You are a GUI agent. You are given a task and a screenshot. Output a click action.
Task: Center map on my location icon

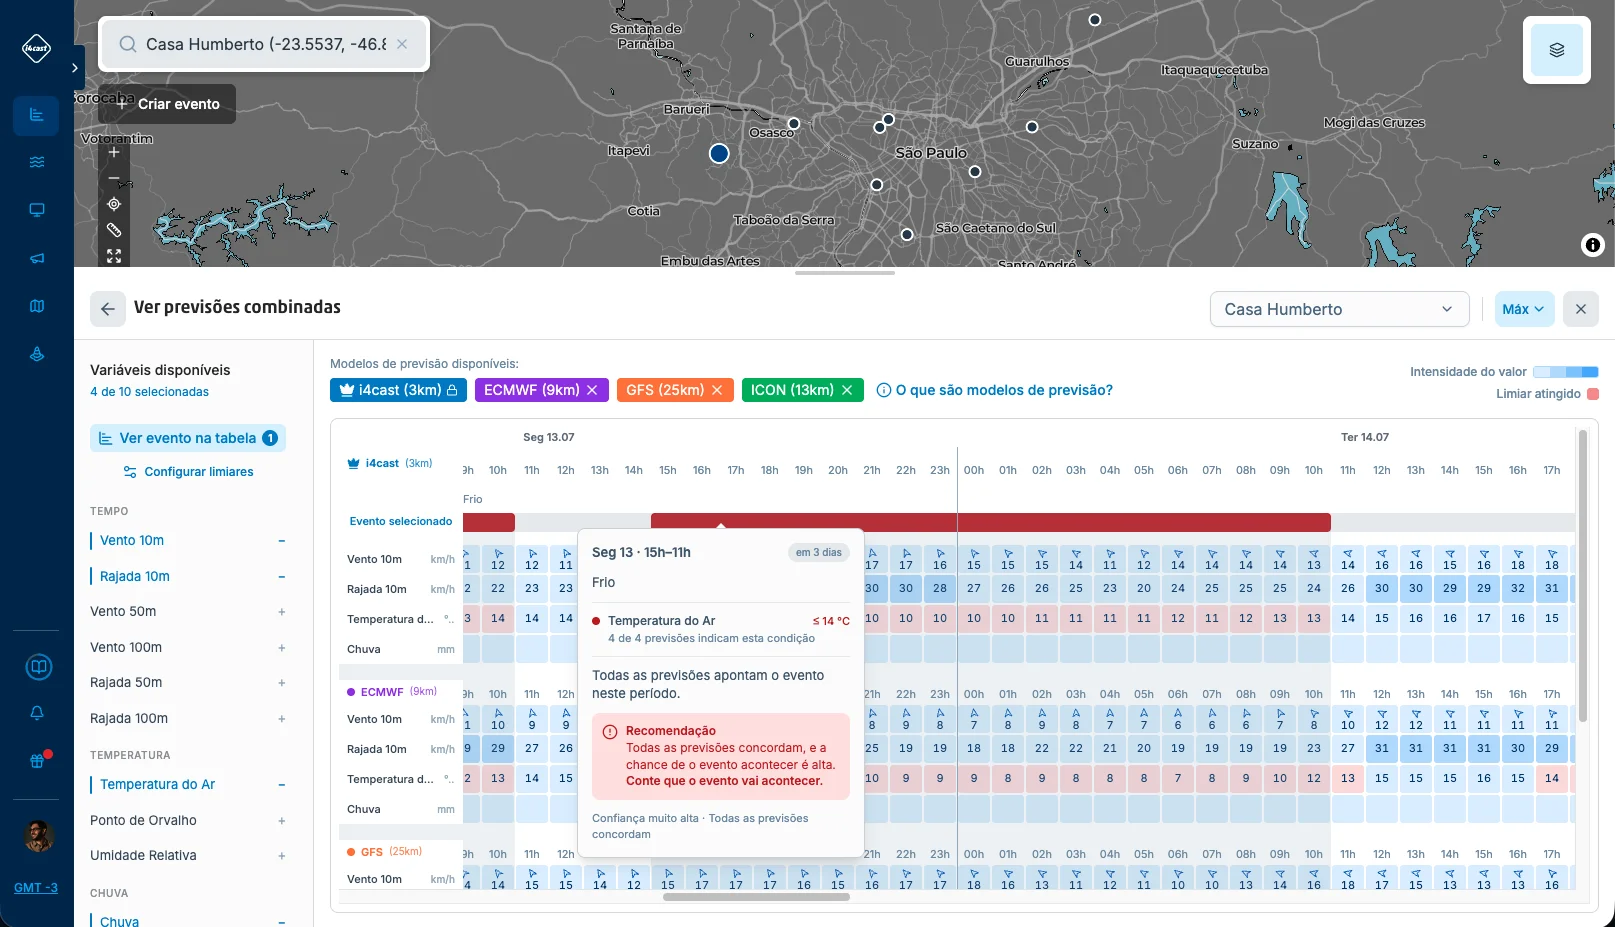coord(114,204)
